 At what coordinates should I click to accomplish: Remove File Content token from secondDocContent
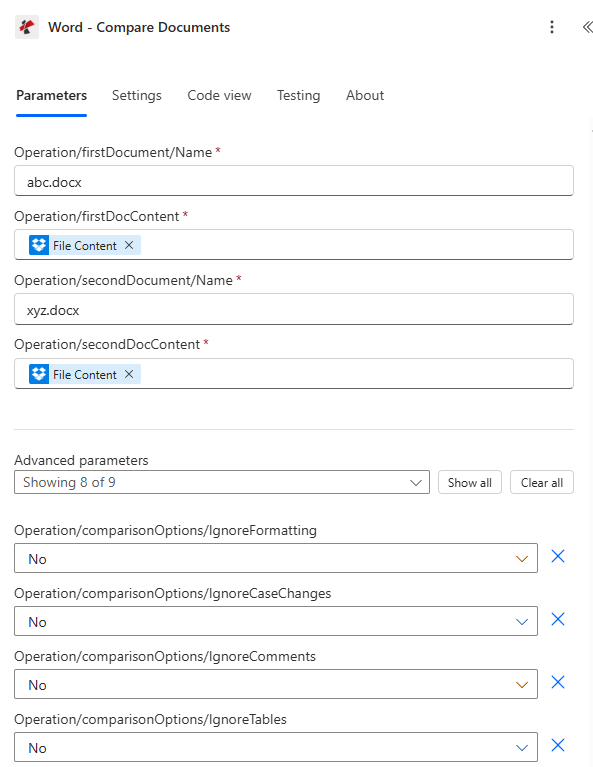129,374
